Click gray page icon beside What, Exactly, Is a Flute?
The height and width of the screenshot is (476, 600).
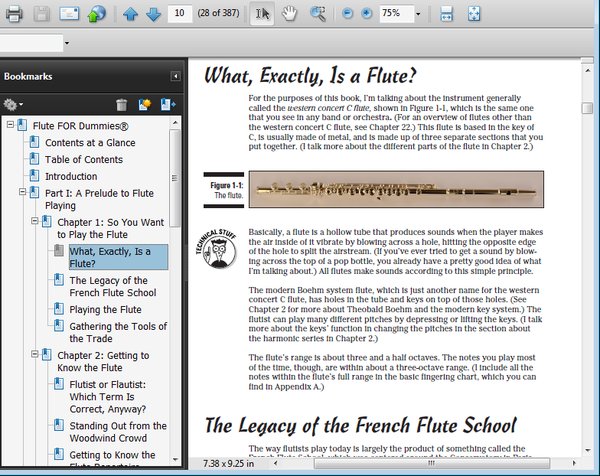[59, 250]
